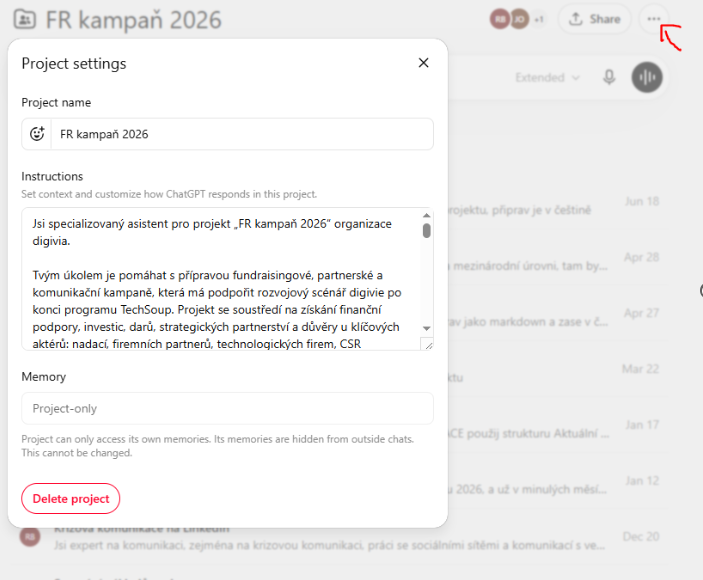Click the Instructions scrollbar down arrow

(427, 329)
